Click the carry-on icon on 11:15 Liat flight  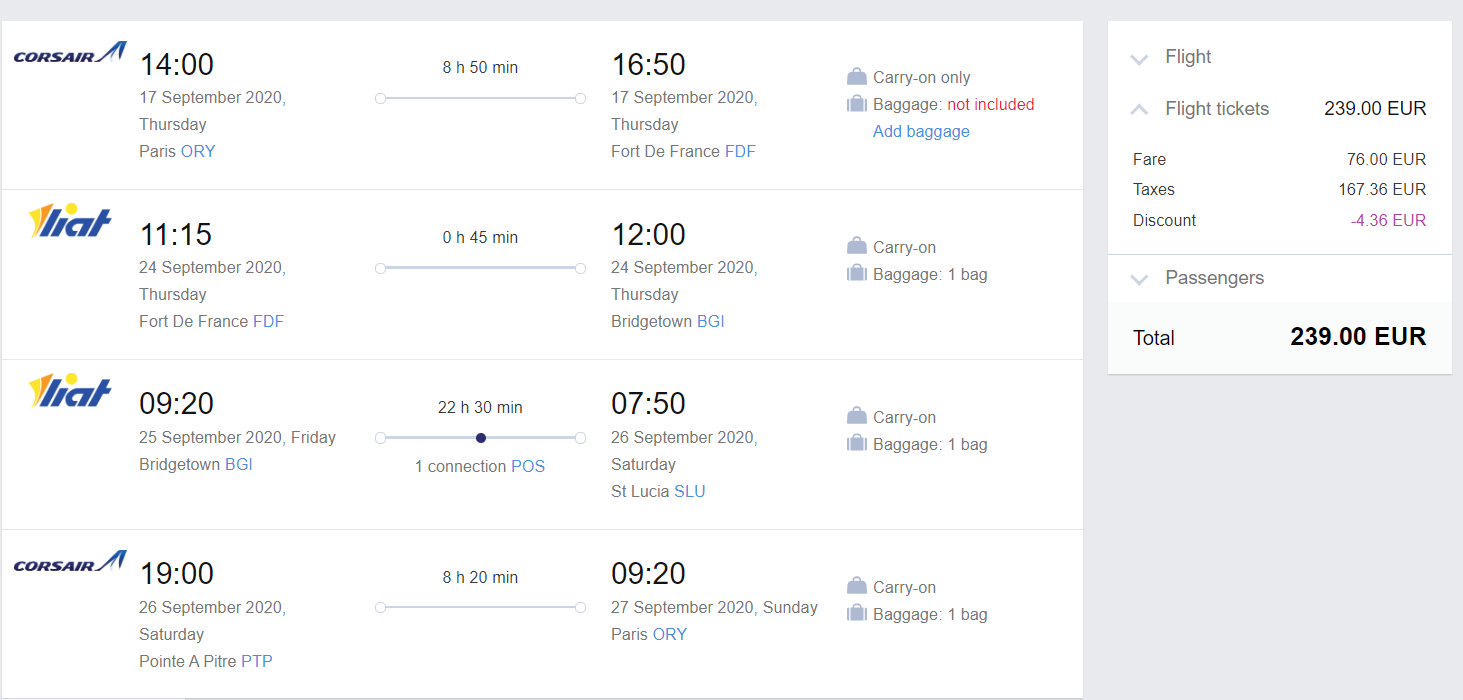point(856,247)
